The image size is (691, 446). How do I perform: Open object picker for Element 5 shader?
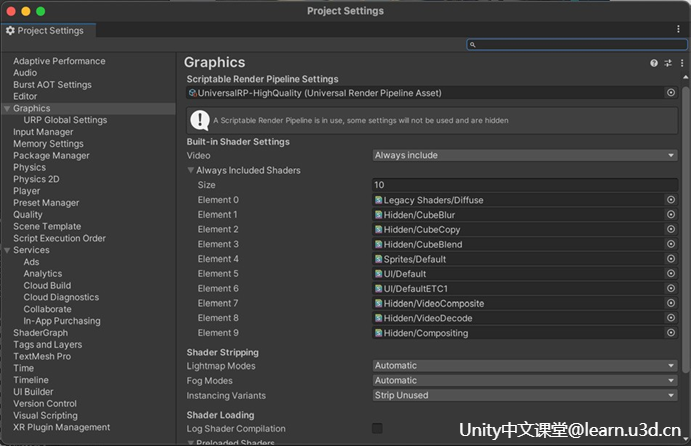click(x=671, y=274)
